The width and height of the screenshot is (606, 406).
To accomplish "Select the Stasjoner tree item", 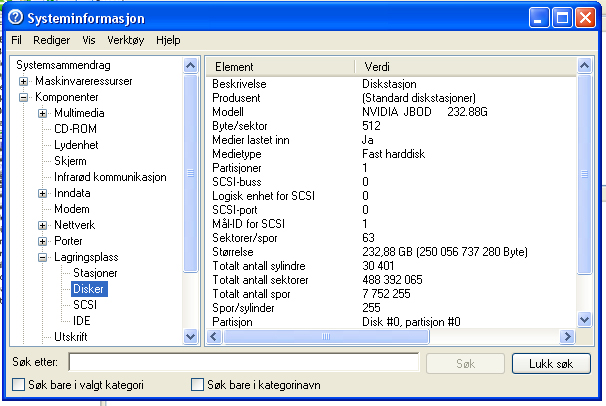I will click(x=95, y=273).
